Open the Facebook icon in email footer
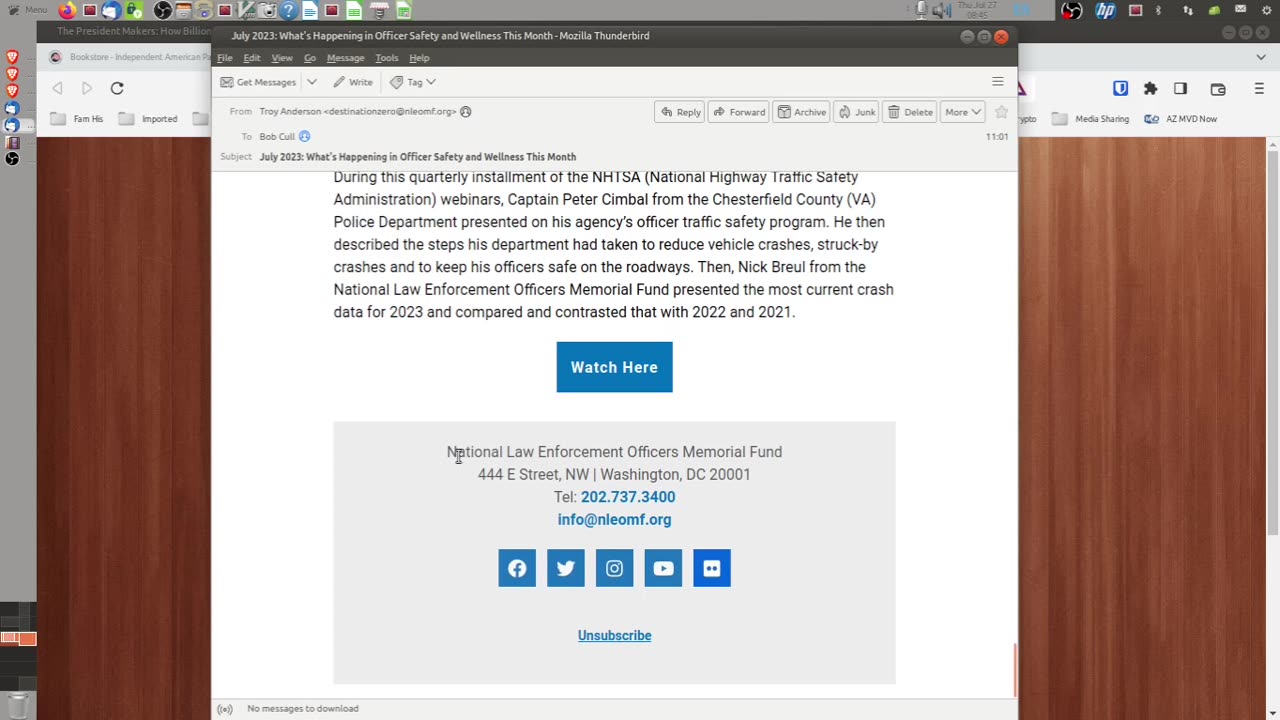Screen dimensions: 1280x720 (x=517, y=568)
